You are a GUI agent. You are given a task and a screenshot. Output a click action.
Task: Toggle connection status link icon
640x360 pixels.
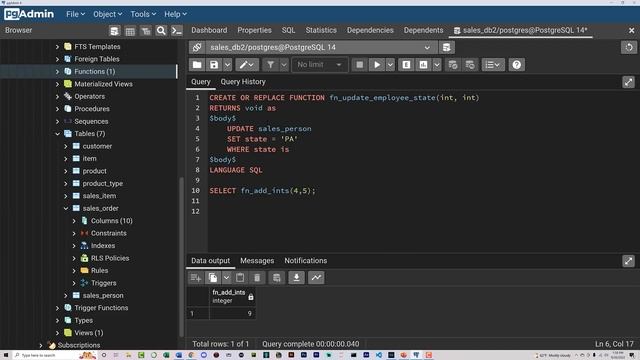197,47
